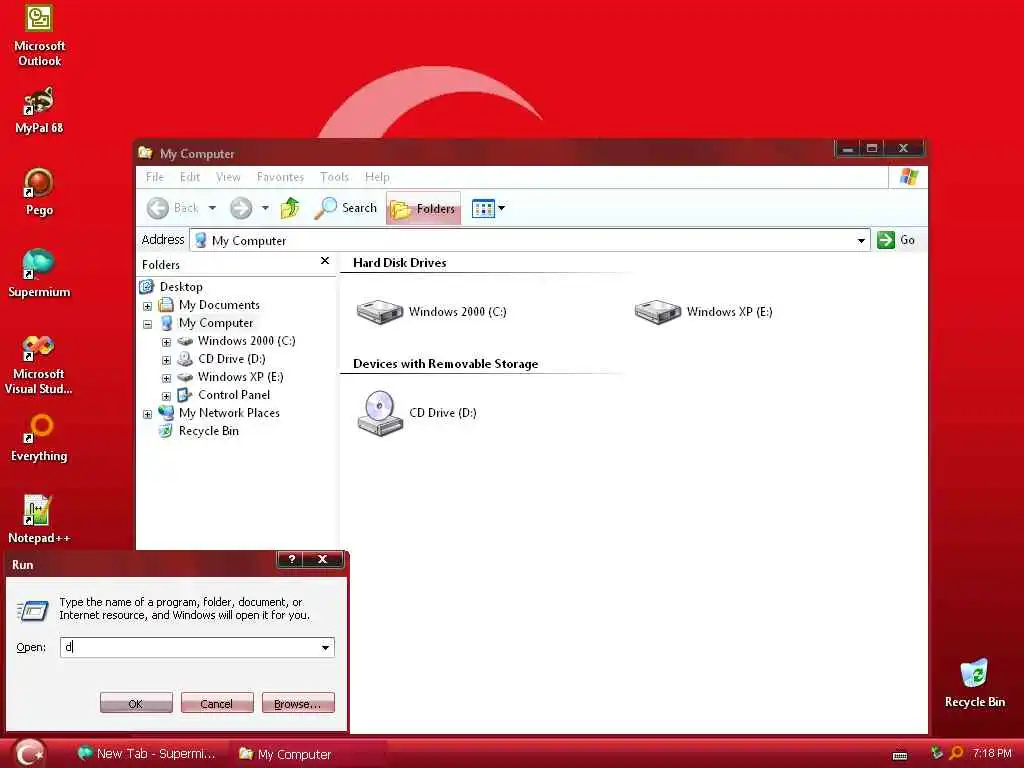Click the Start button on taskbar
Viewport: 1024px width, 768px height.
click(x=29, y=753)
